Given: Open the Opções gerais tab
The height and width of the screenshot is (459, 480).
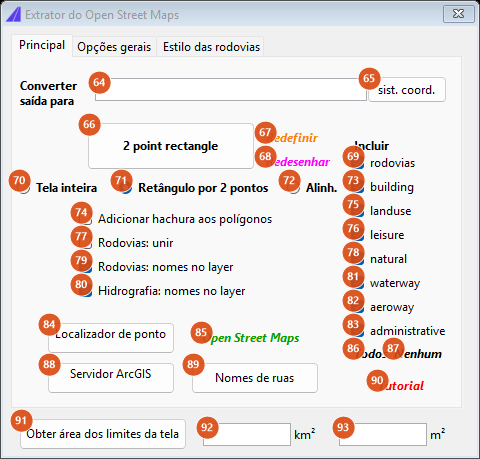Looking at the screenshot, I should (x=114, y=47).
